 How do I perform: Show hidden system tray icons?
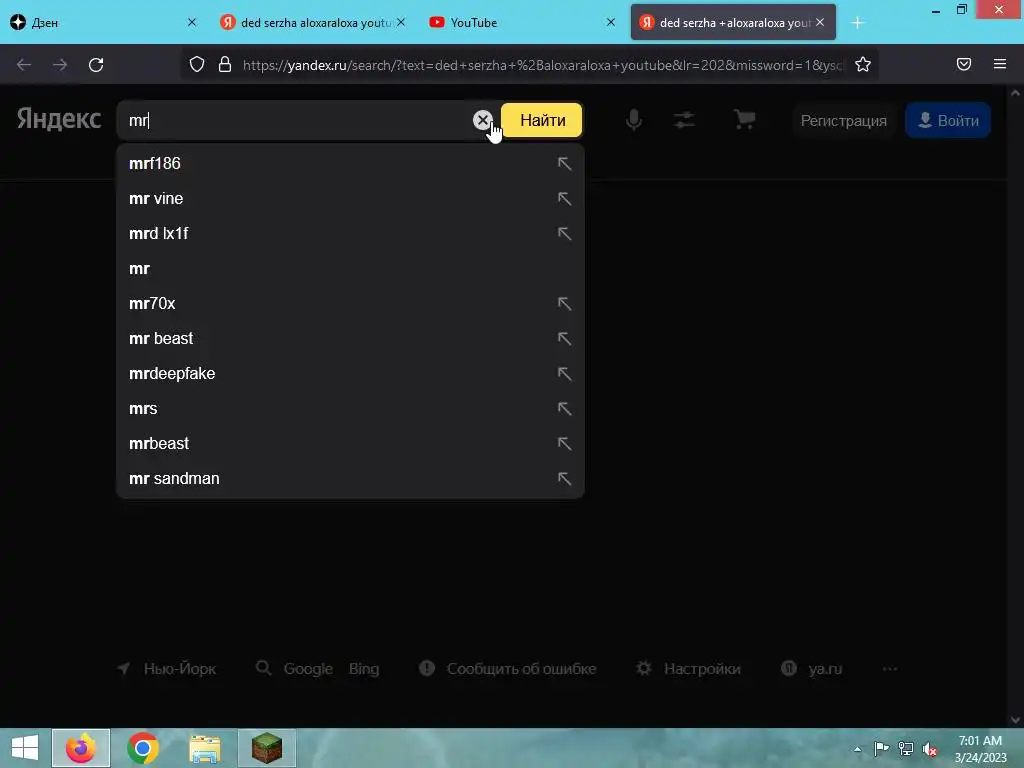(857, 749)
